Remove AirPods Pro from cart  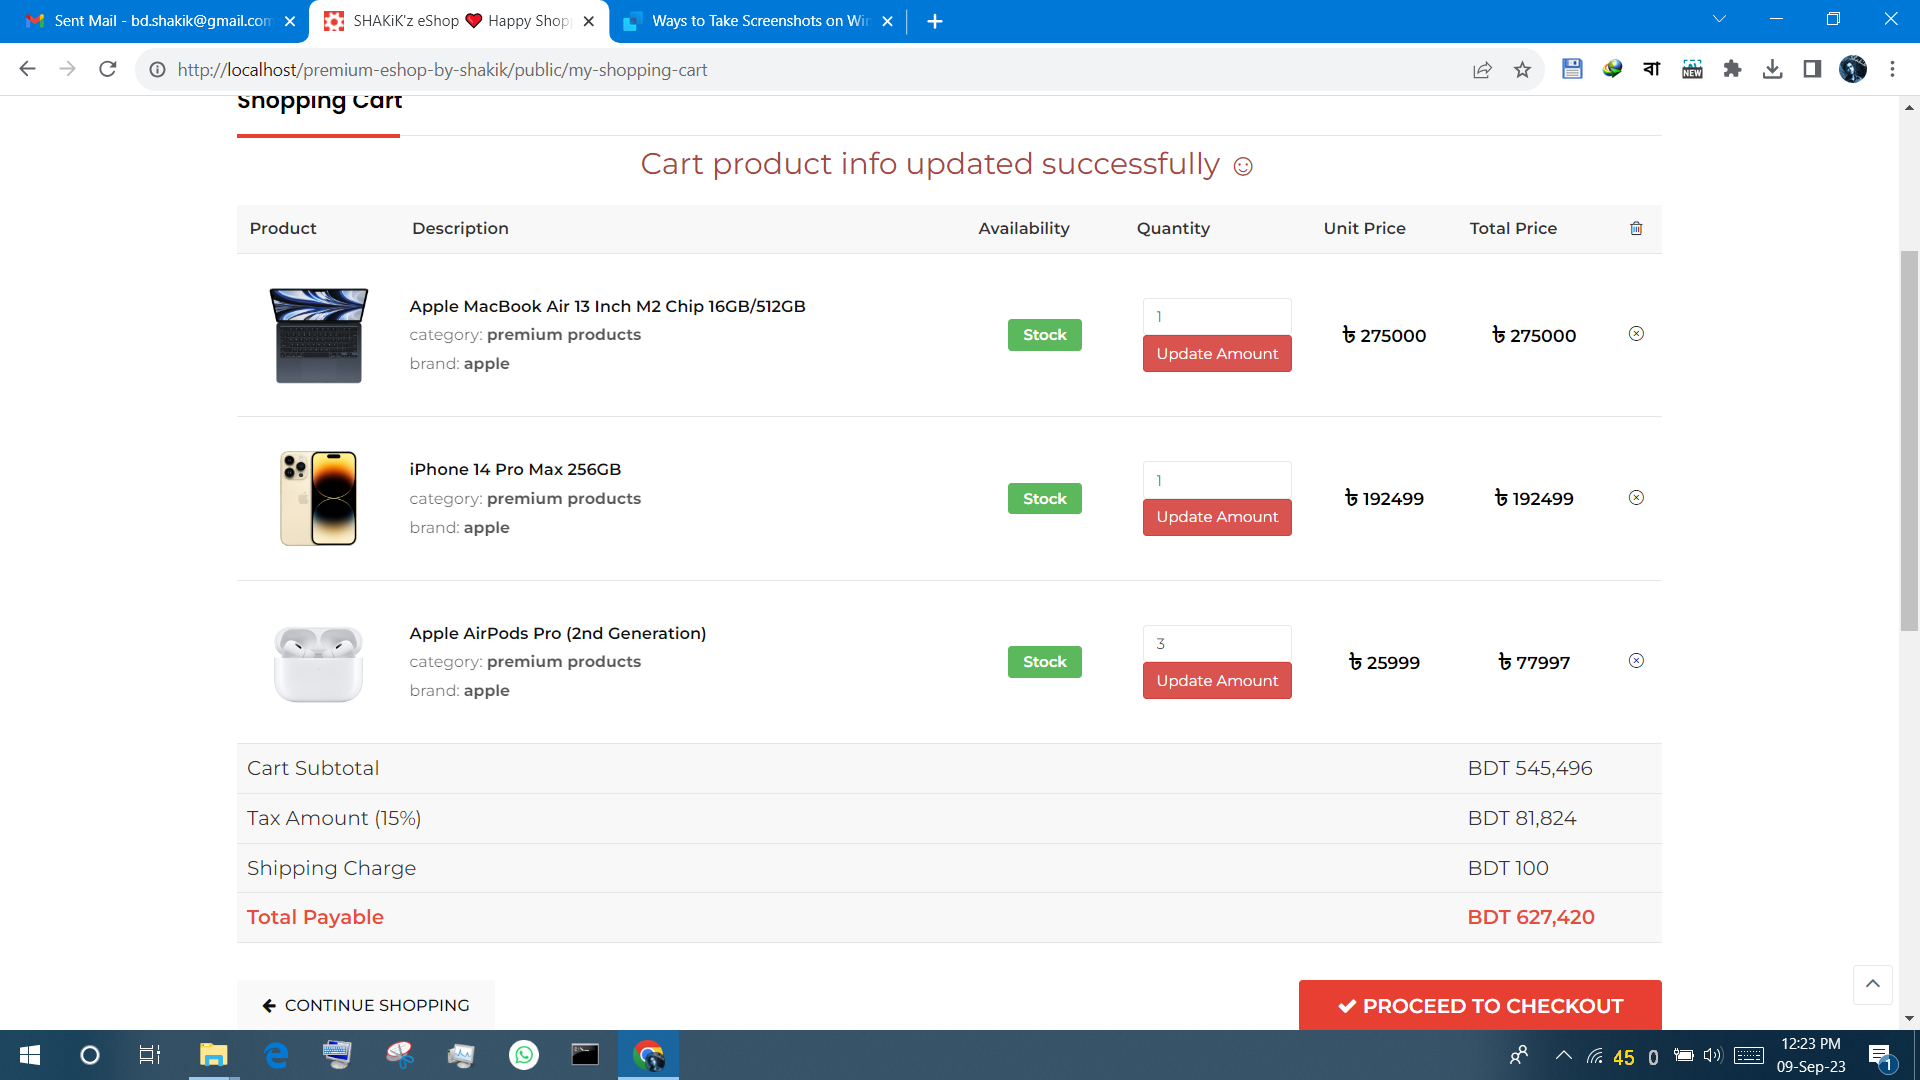[x=1636, y=661]
